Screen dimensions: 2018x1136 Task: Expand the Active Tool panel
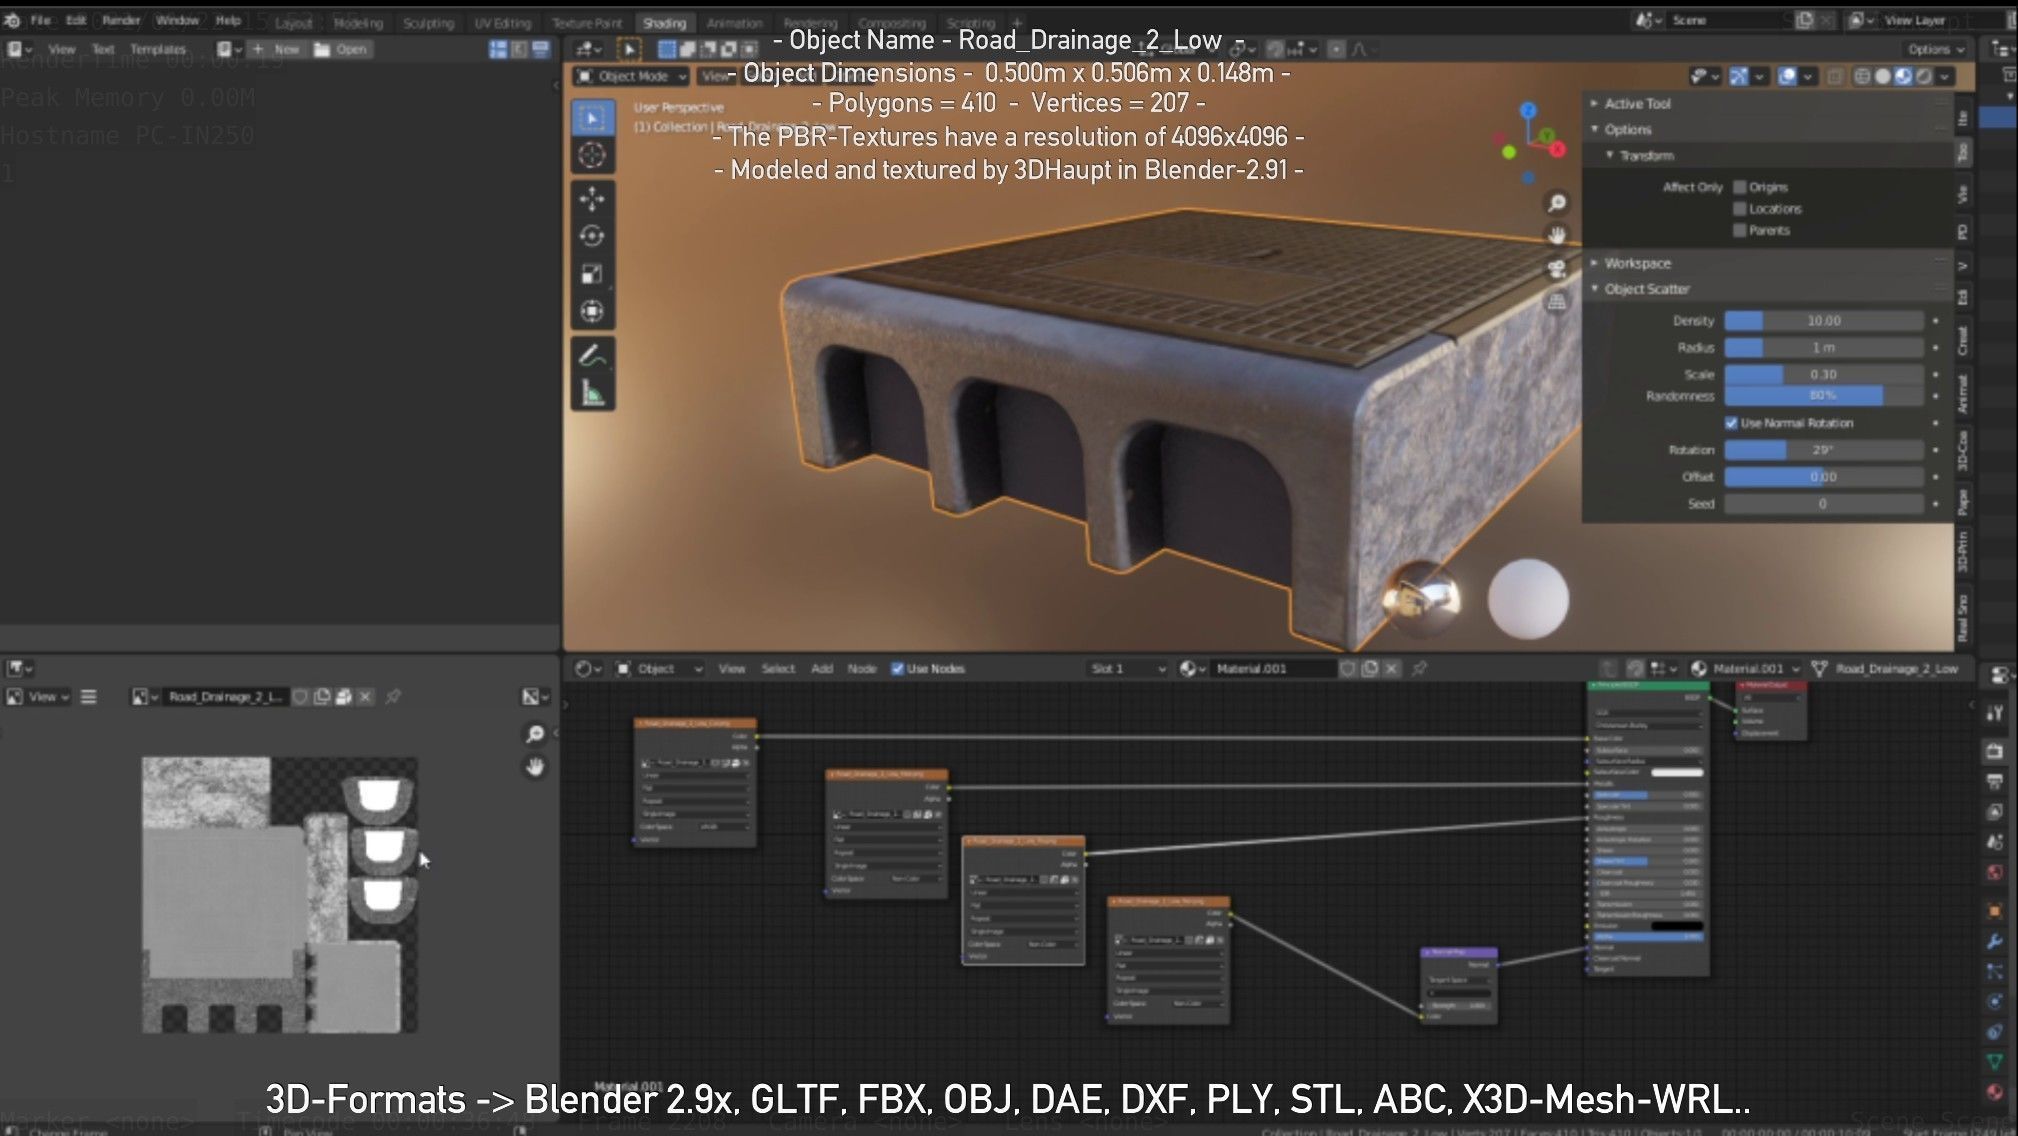coord(1595,103)
